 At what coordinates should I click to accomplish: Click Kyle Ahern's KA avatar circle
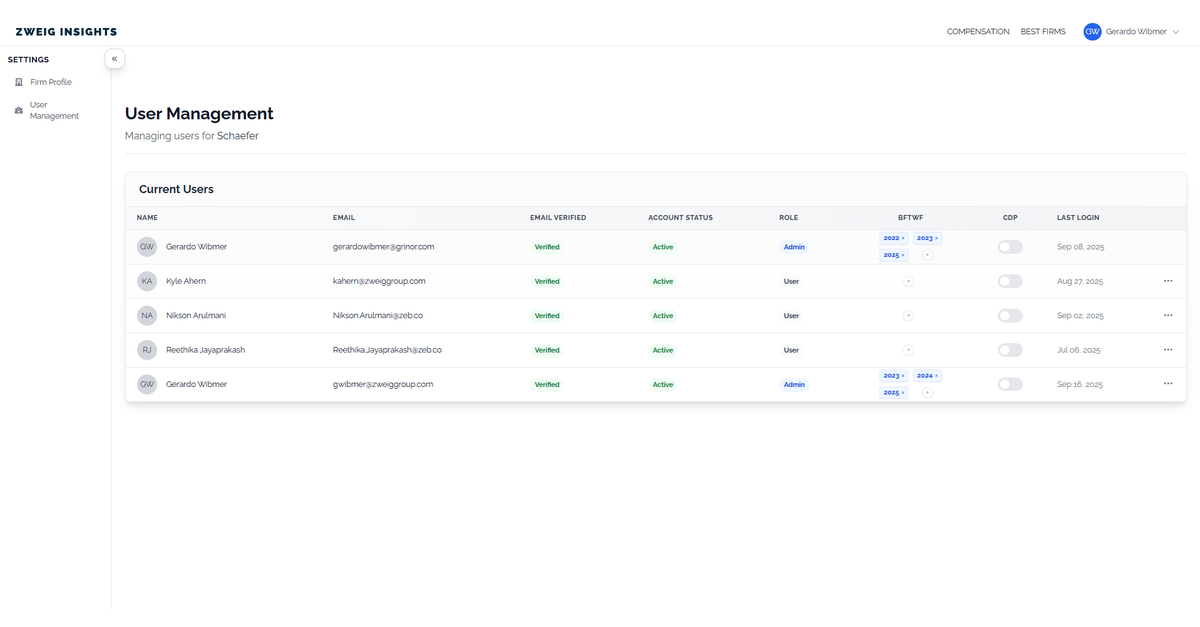point(146,281)
